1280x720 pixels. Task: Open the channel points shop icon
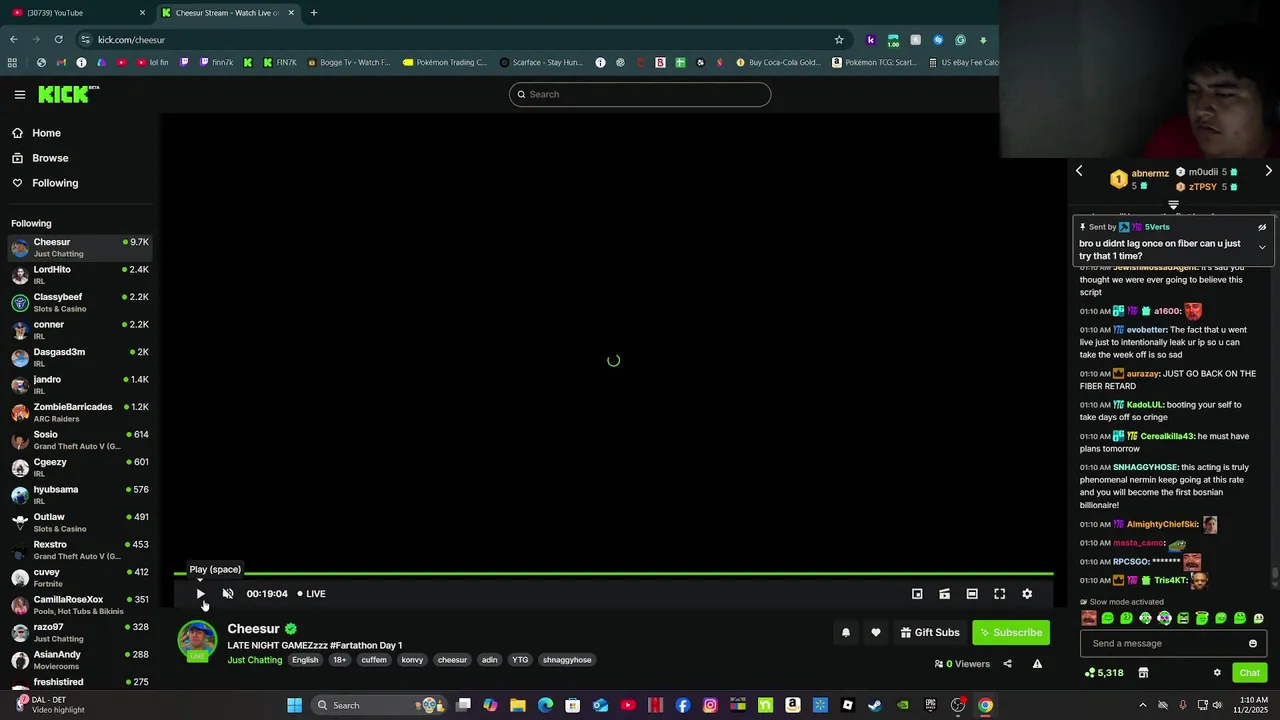pos(1143,673)
